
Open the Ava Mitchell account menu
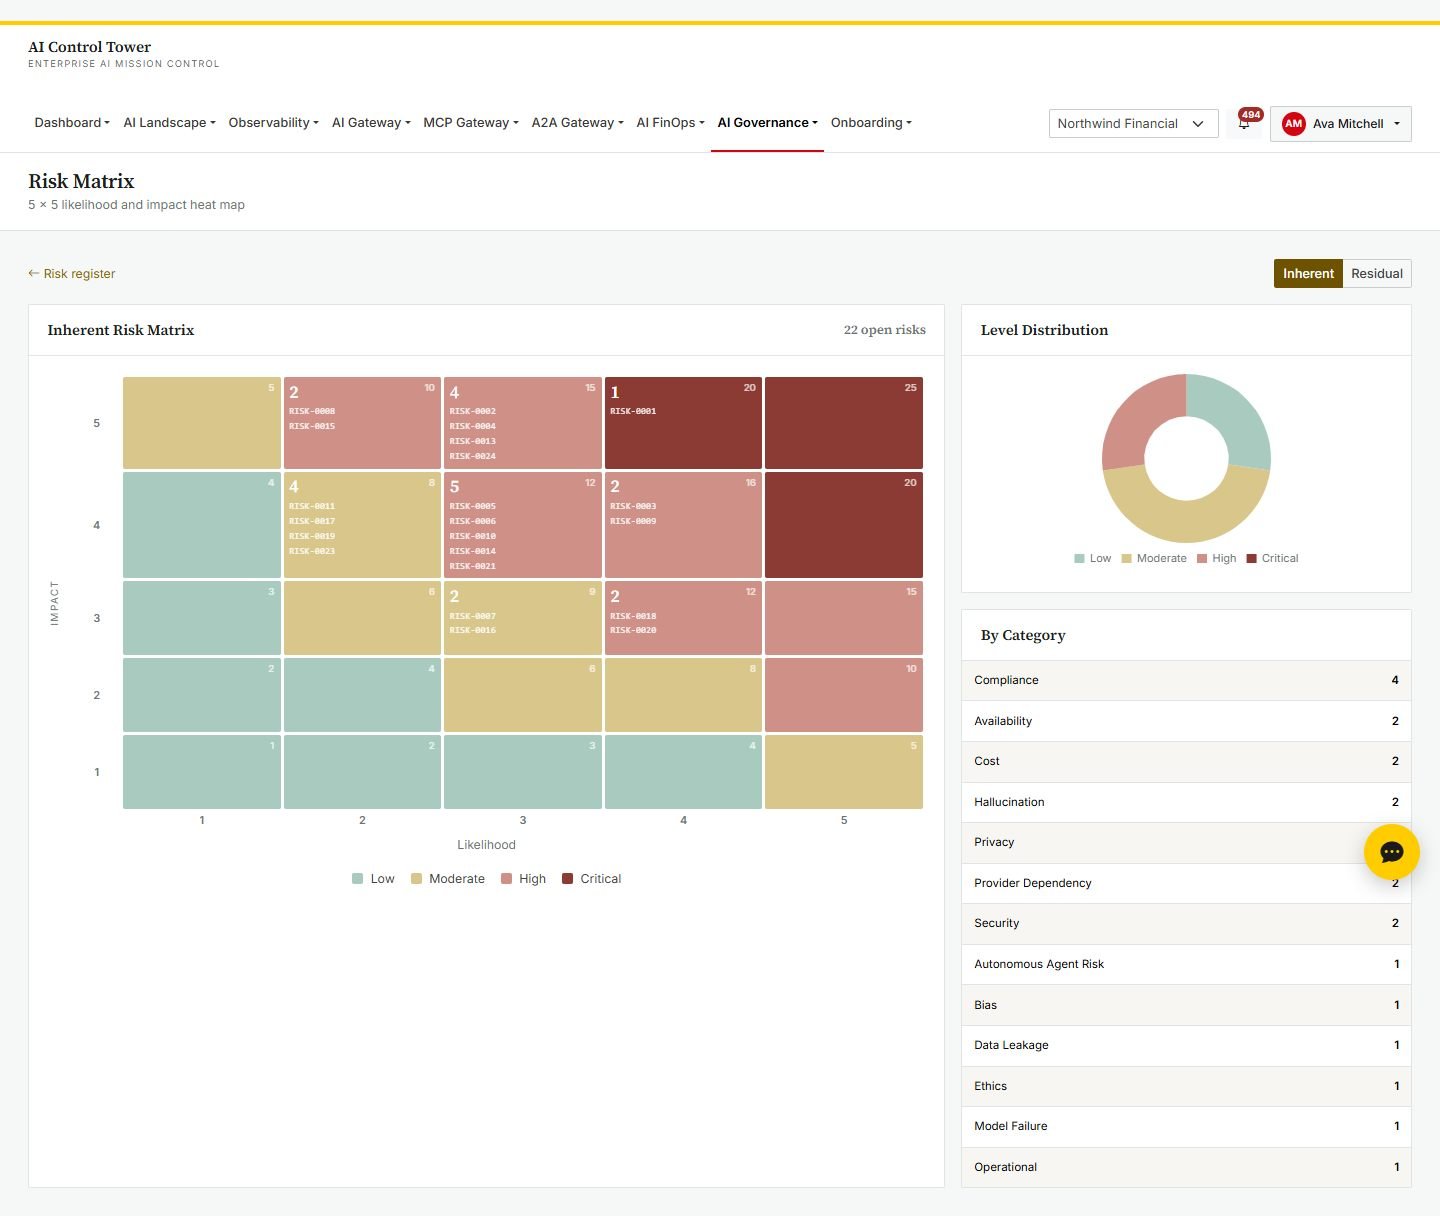(1340, 124)
